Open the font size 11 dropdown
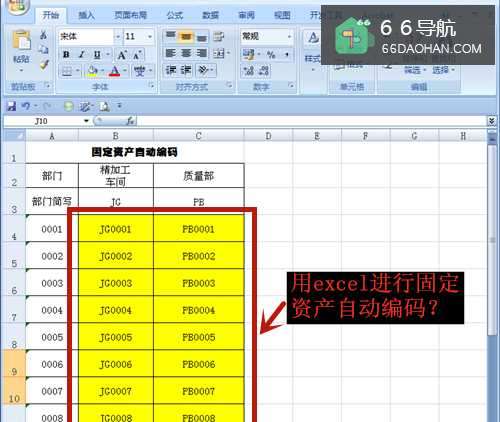Viewport: 500px width, 422px height. [x=150, y=36]
